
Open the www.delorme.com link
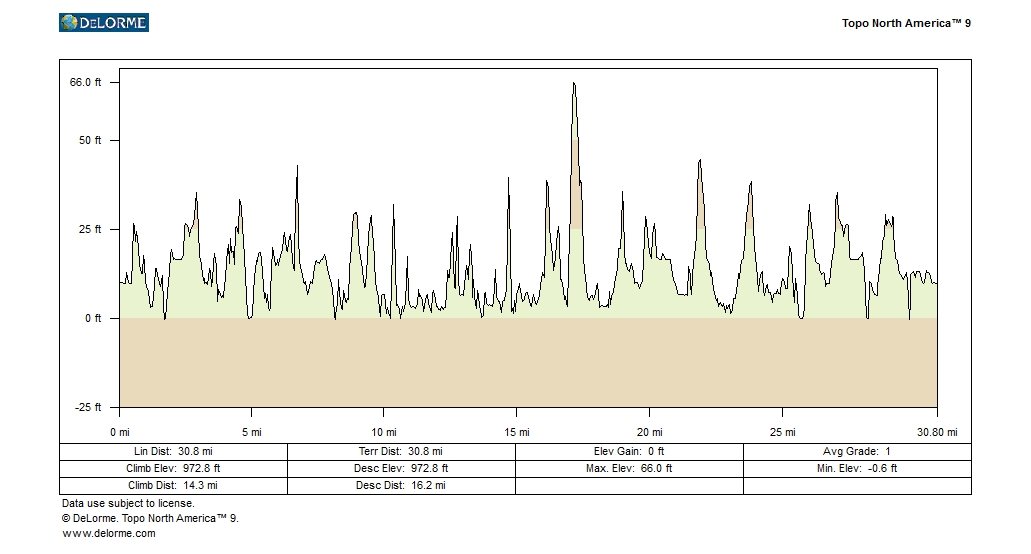(109, 533)
